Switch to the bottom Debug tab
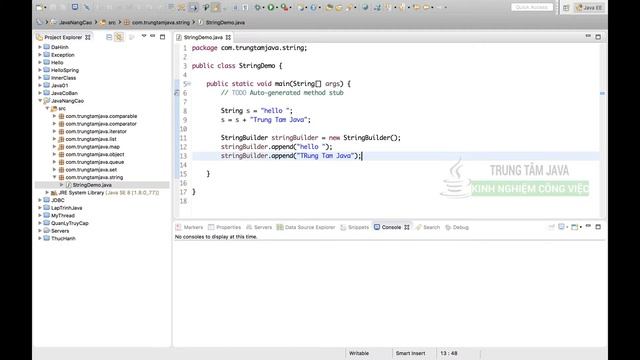 [x=457, y=227]
